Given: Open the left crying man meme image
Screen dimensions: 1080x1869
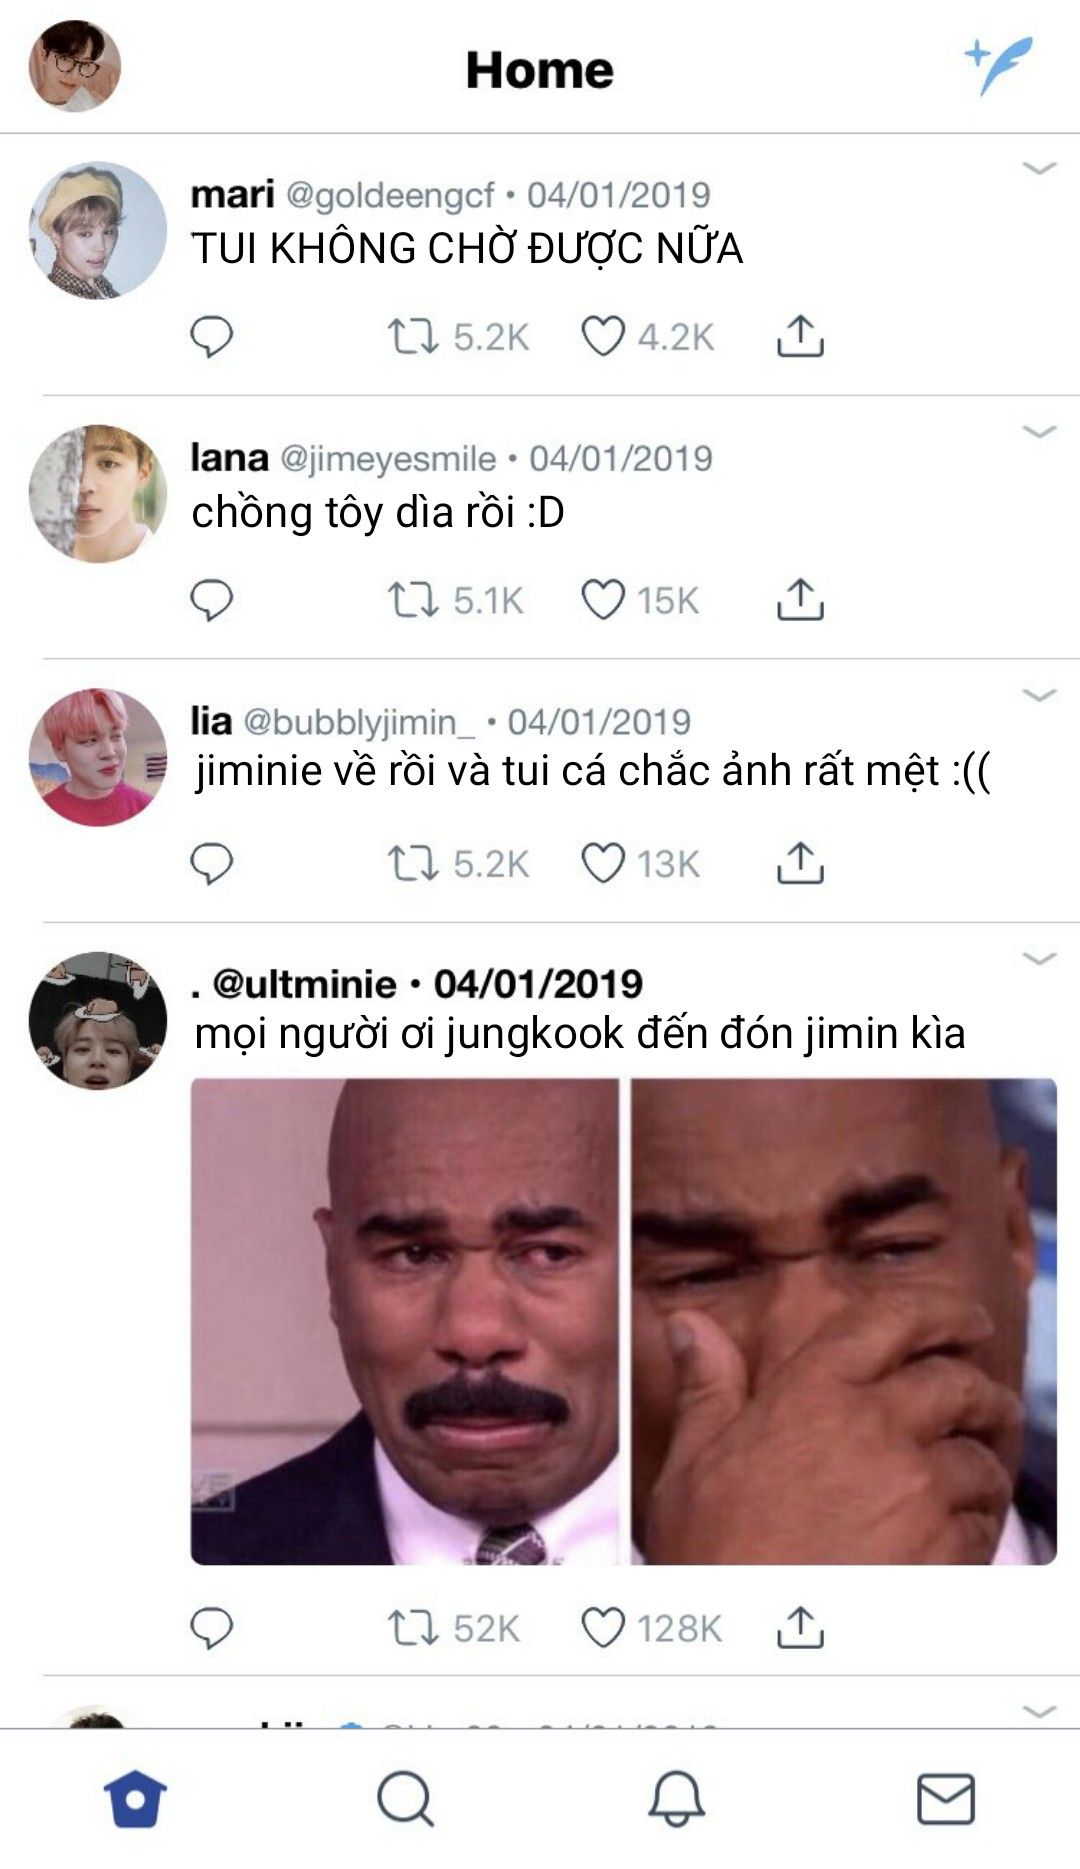Looking at the screenshot, I should pyautogui.click(x=405, y=1321).
